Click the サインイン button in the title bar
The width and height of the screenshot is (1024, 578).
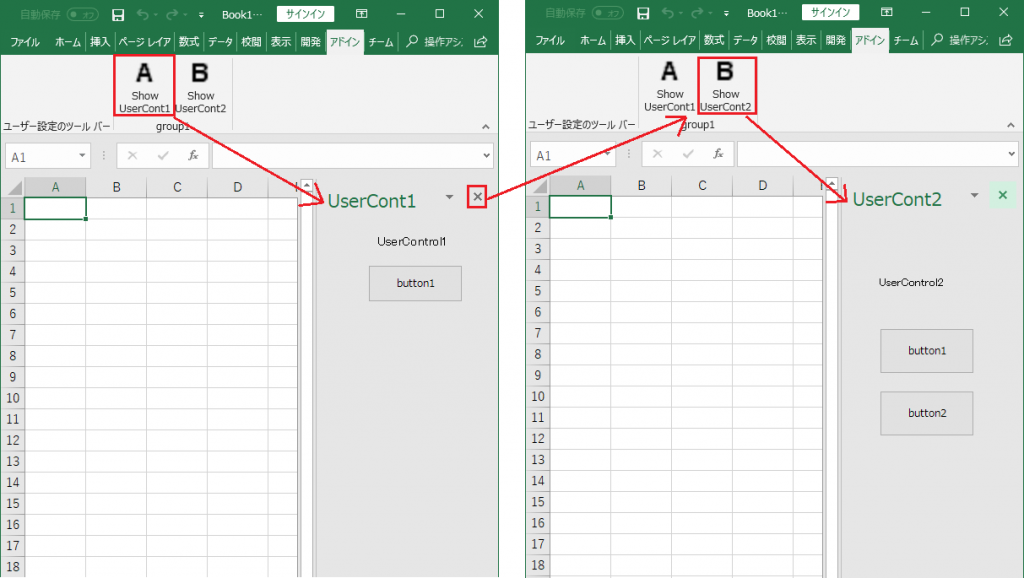tap(305, 14)
